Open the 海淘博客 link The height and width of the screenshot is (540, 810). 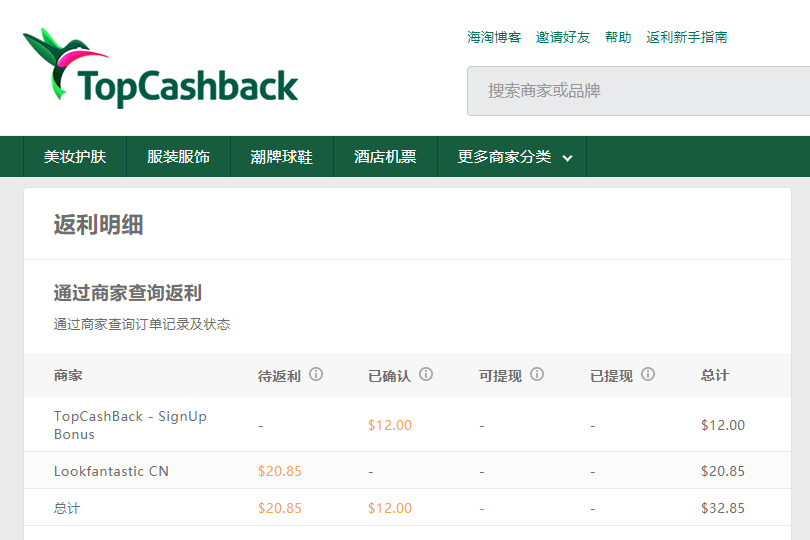(494, 37)
